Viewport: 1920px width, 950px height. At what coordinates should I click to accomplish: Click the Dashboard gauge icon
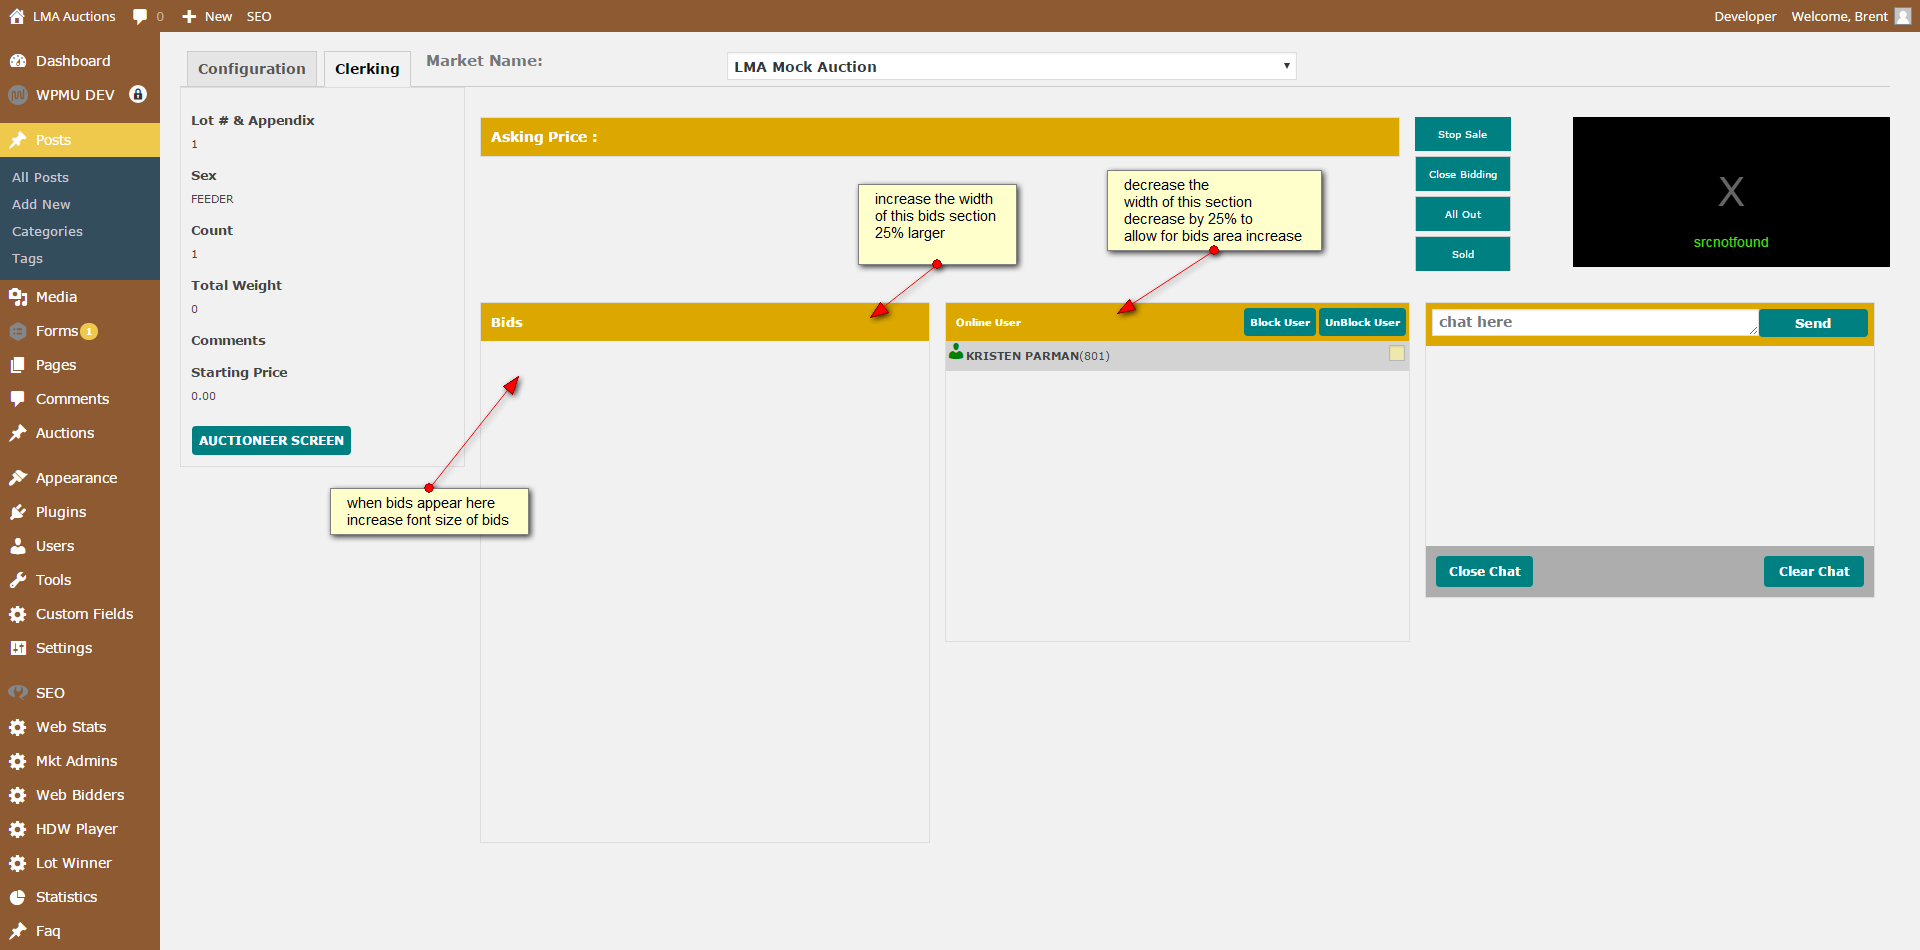pos(18,61)
